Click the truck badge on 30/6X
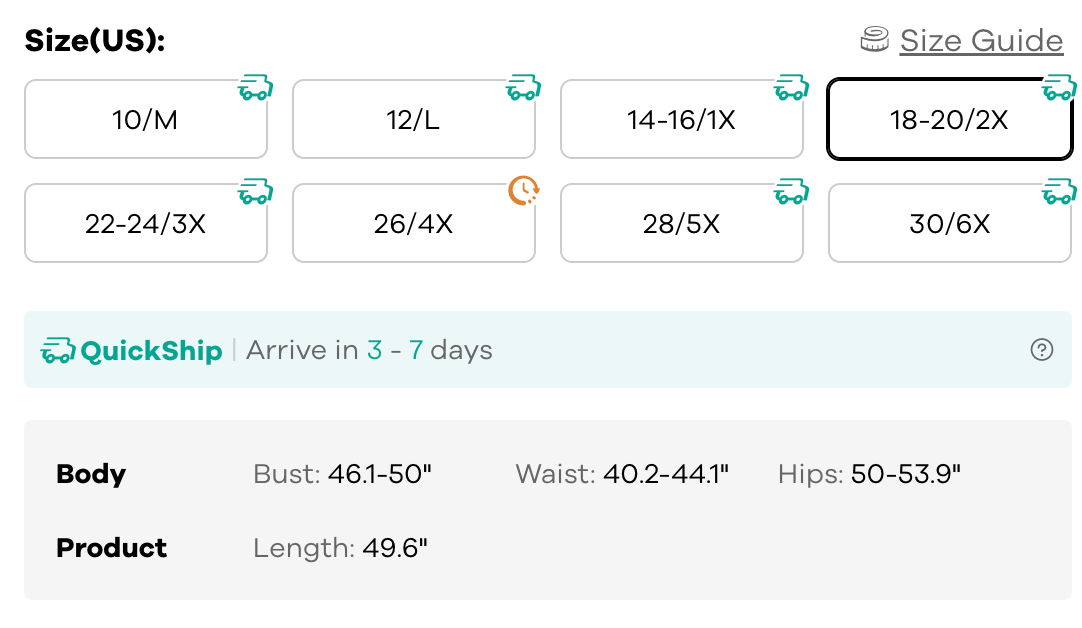The height and width of the screenshot is (628, 1082). [1059, 191]
